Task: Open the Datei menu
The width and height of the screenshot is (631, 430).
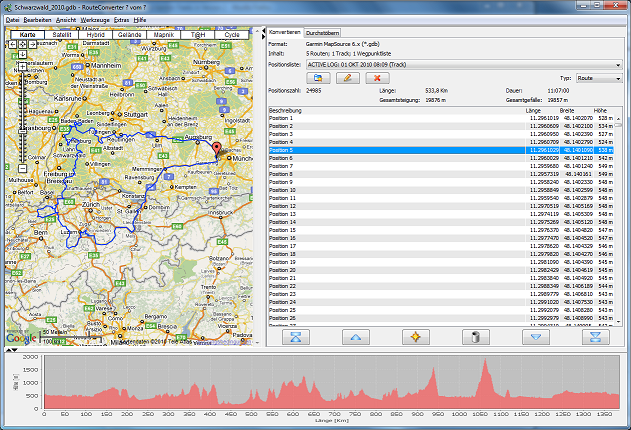Action: pos(12,20)
